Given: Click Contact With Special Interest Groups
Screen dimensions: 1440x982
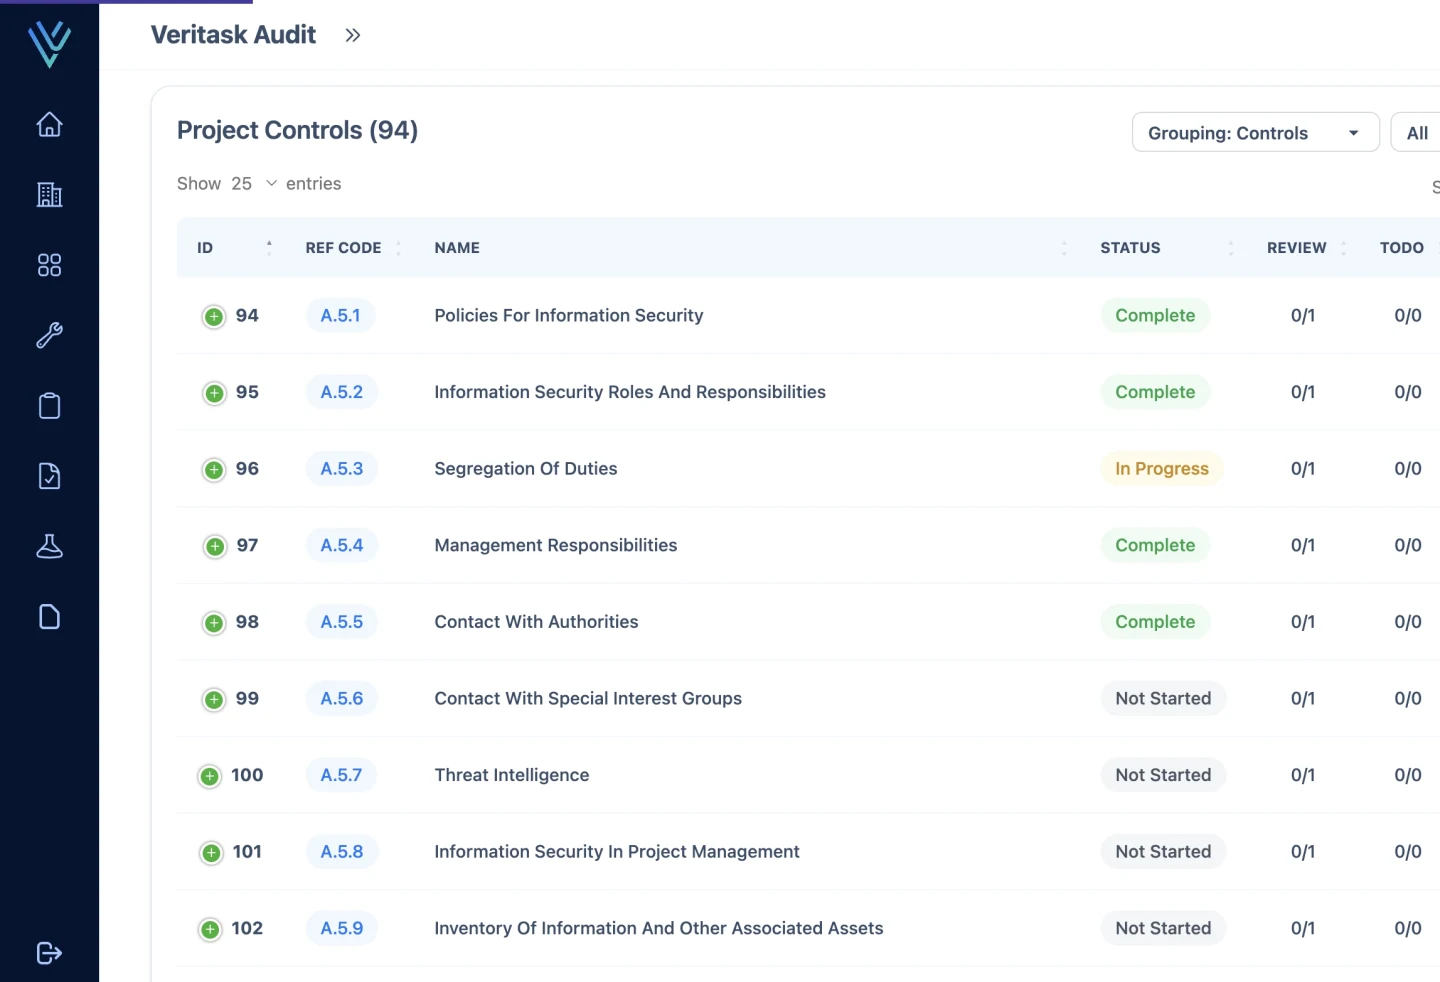Looking at the screenshot, I should pos(588,698).
